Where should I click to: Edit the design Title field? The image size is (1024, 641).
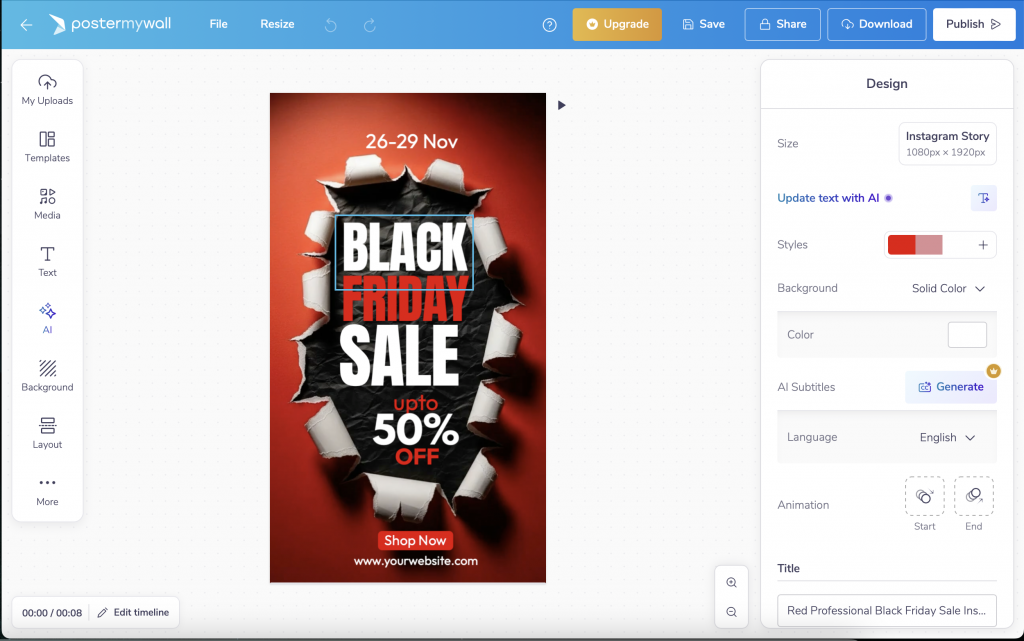coord(886,610)
